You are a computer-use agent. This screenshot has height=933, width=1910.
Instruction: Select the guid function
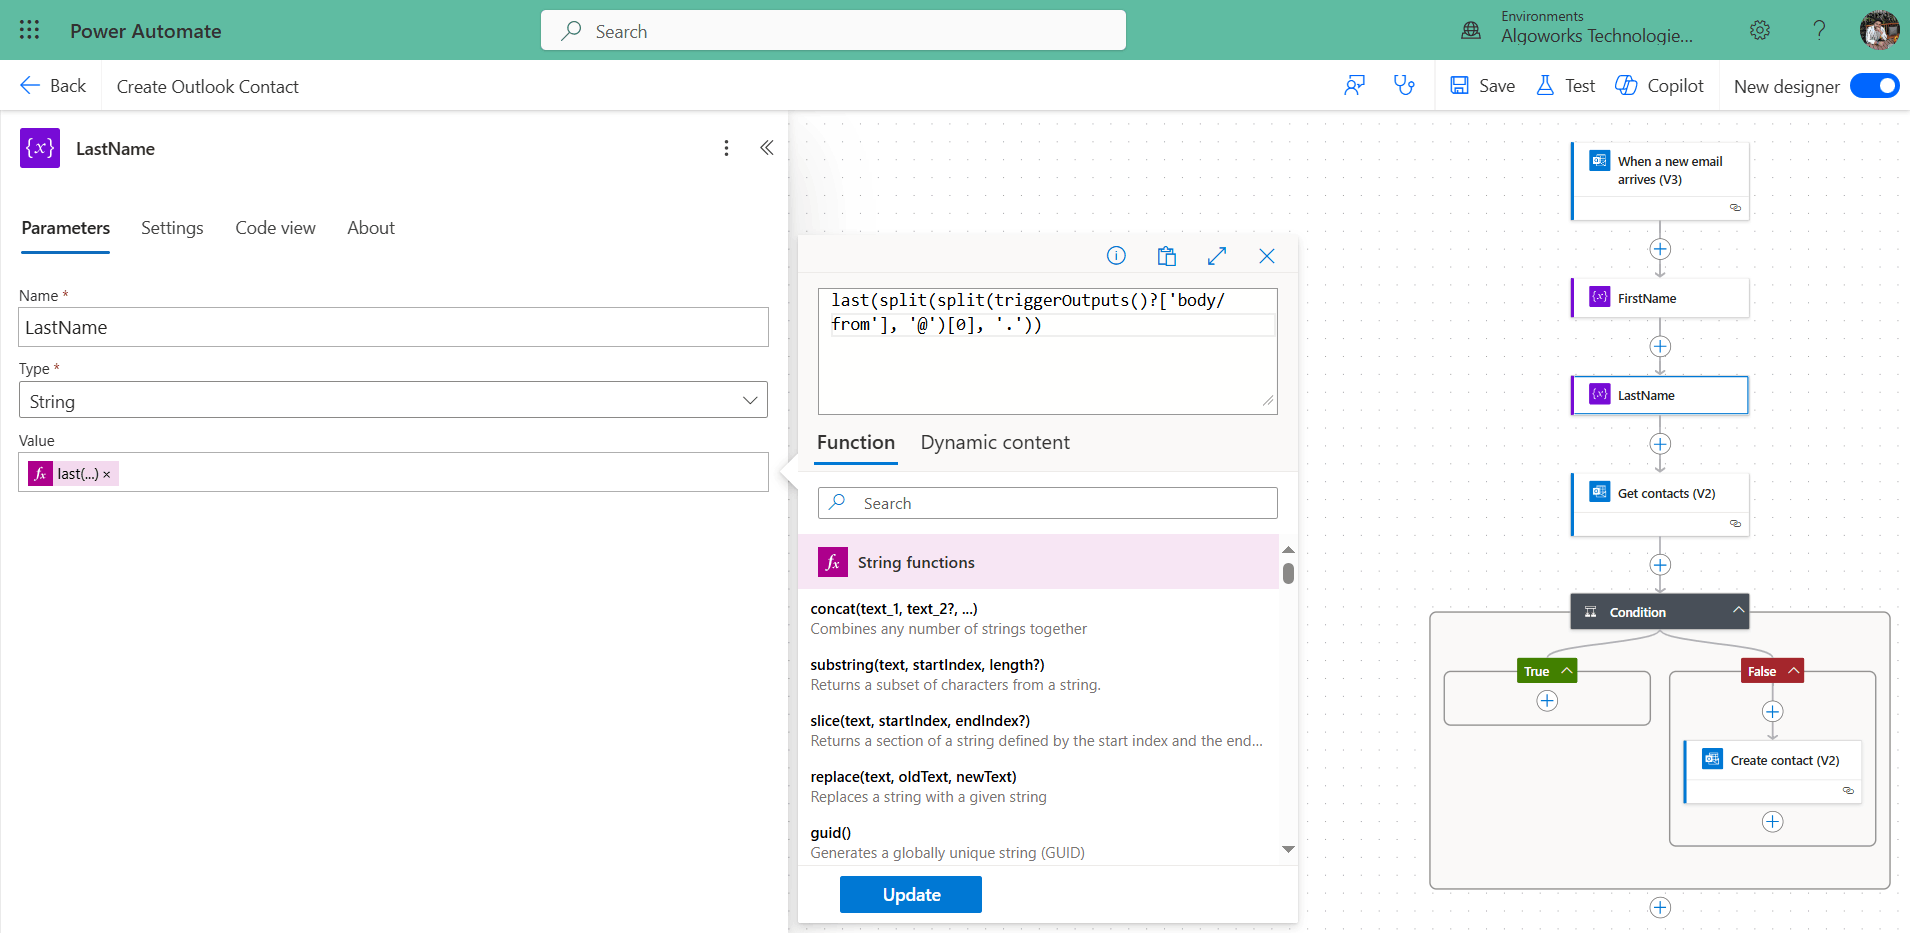pos(1038,842)
